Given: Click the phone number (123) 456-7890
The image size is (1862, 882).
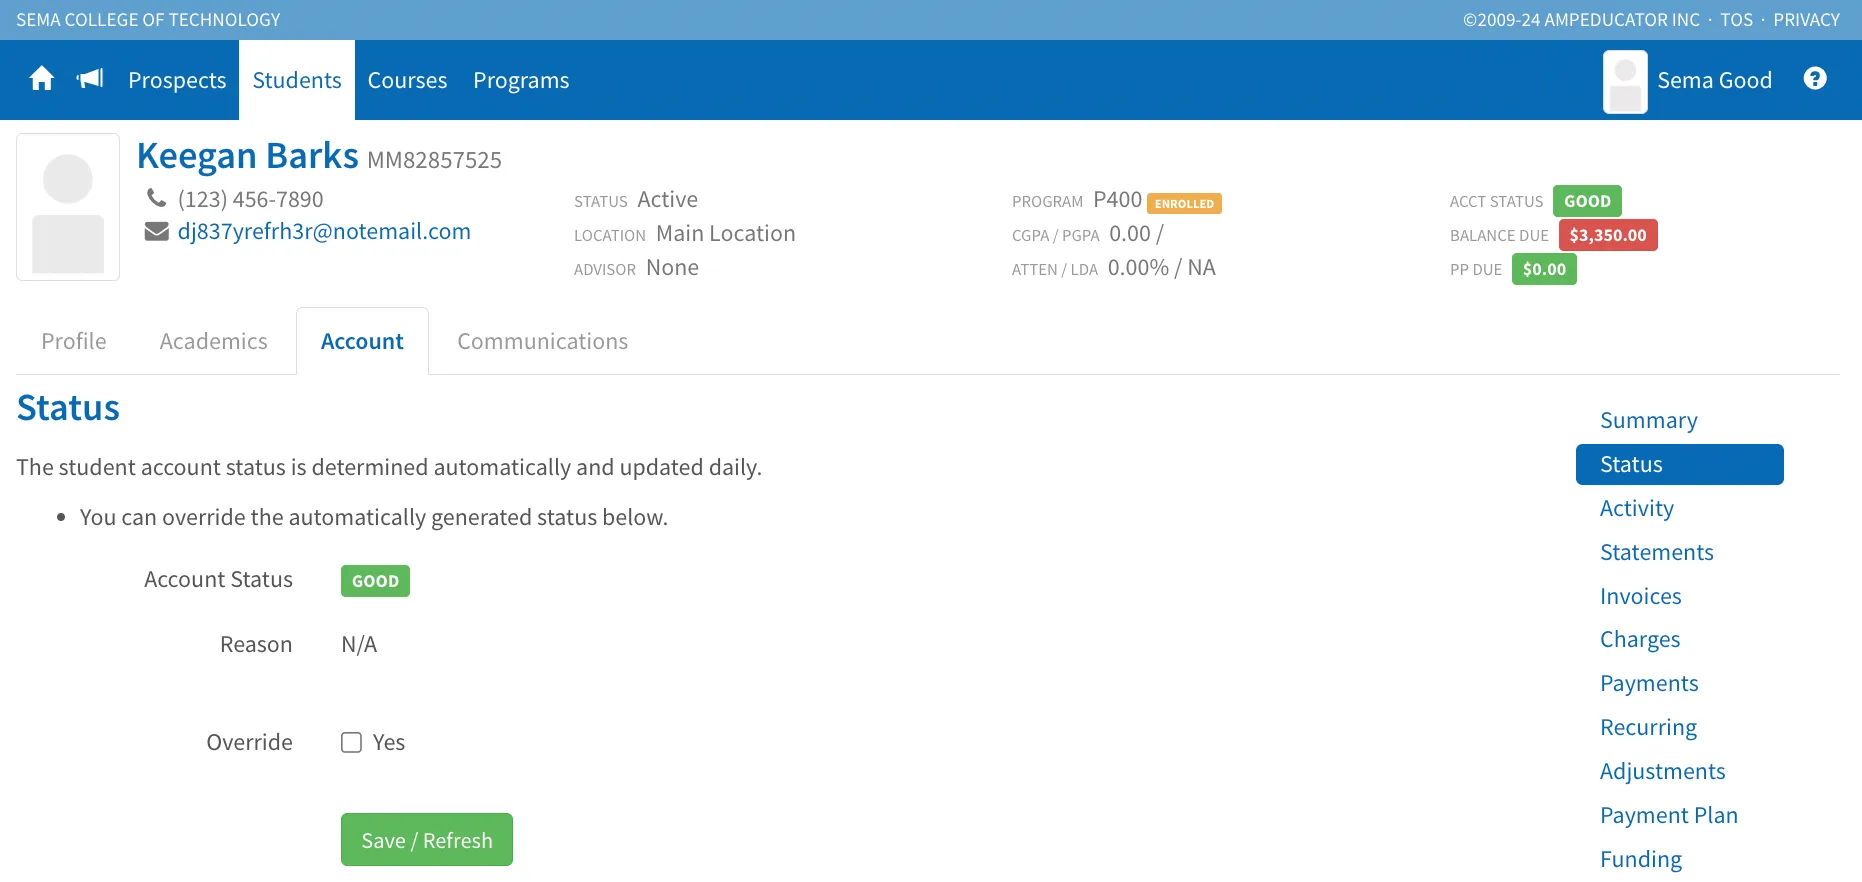Looking at the screenshot, I should point(251,199).
